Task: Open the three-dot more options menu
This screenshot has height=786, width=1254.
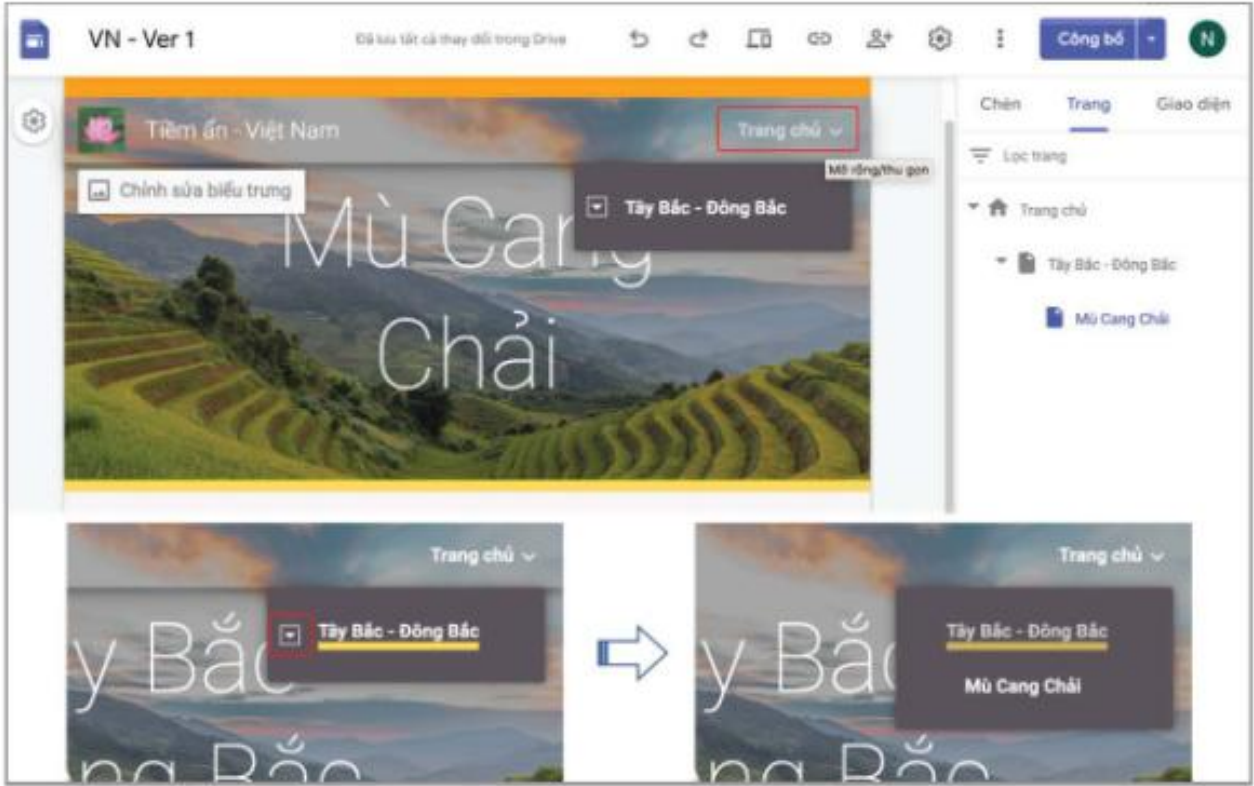Action: click(x=999, y=39)
